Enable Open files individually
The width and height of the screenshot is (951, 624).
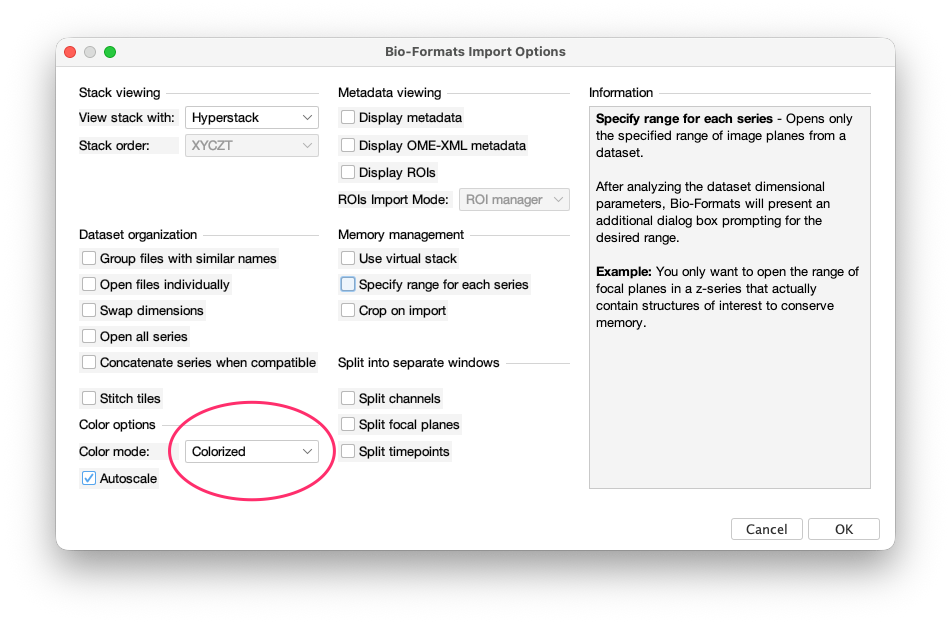[89, 284]
